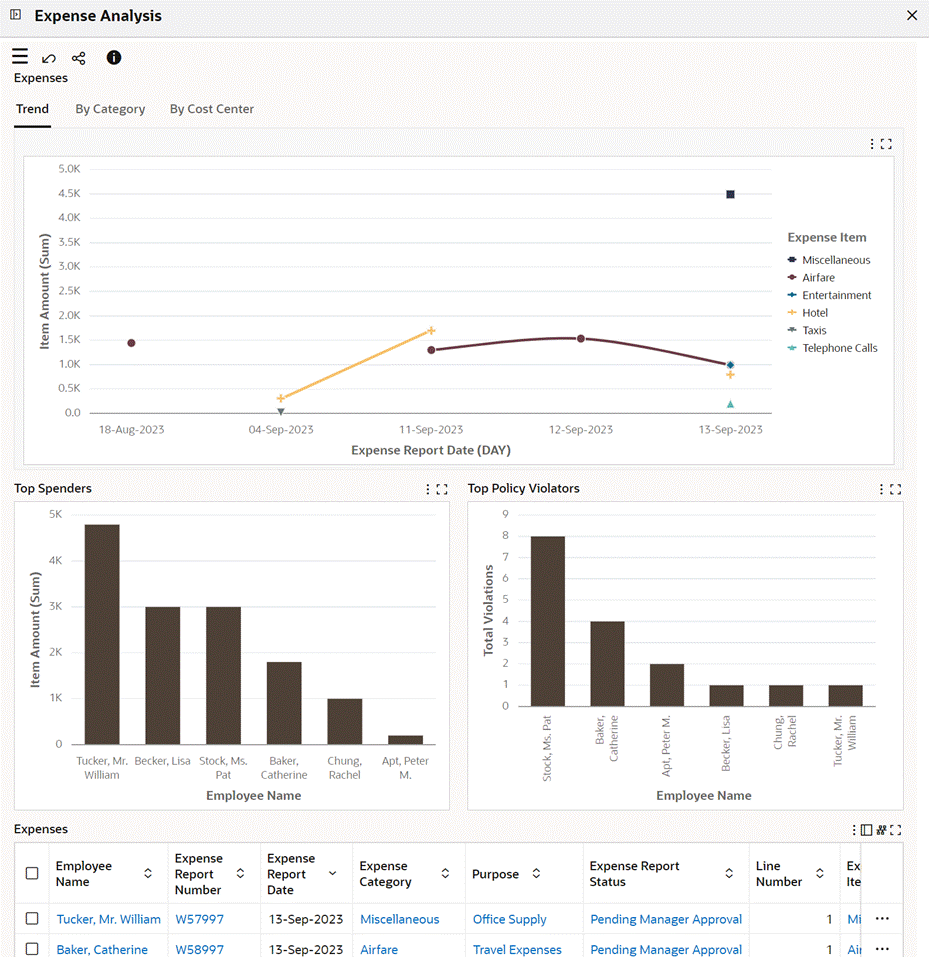Viewport: 936px width, 957px height.
Task: Open row actions for Baker, Catherine
Action: [x=882, y=949]
